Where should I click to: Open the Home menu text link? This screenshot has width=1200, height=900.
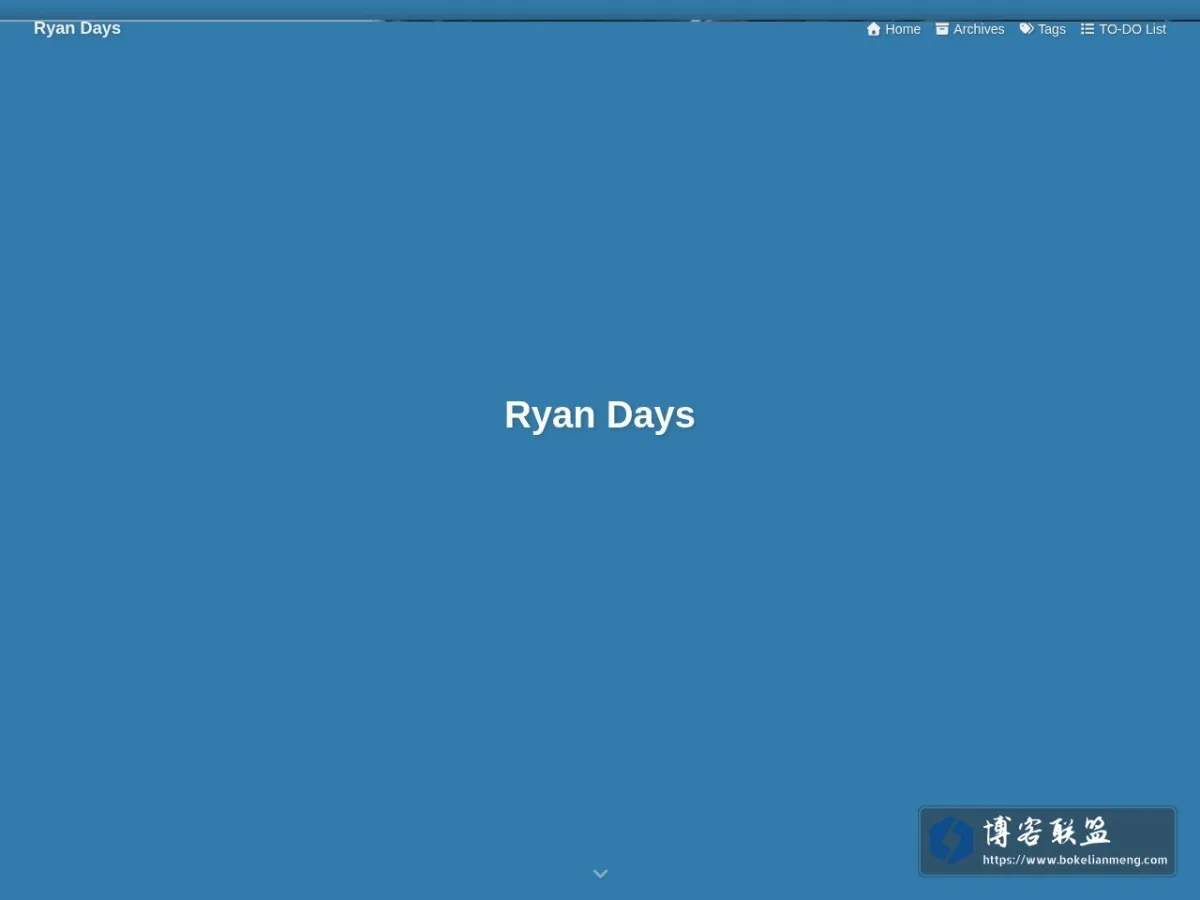(x=903, y=29)
